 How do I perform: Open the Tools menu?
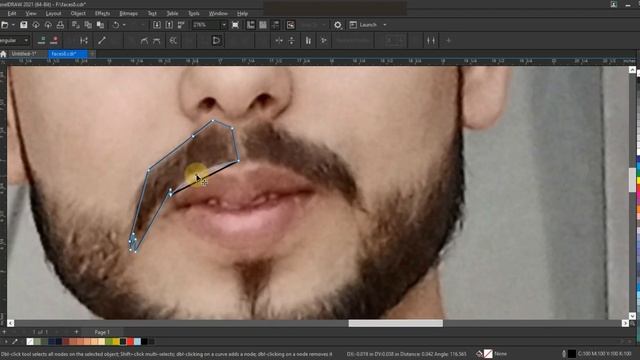pyautogui.click(x=193, y=13)
